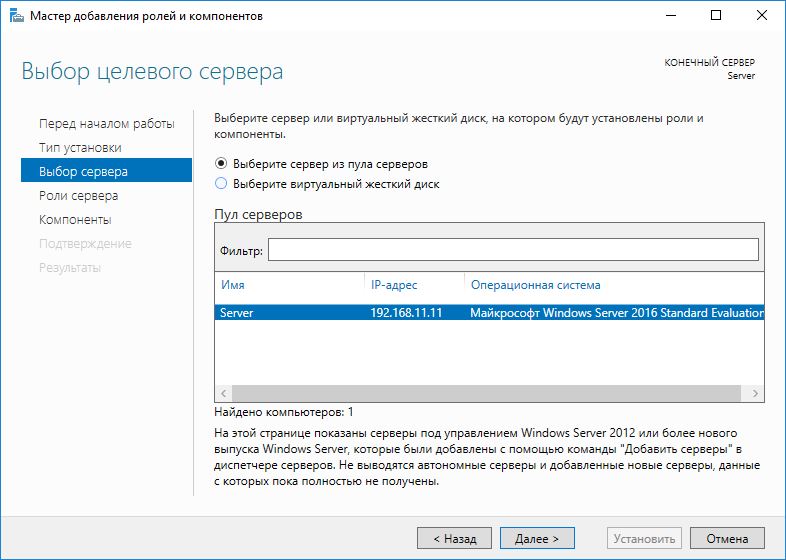Maximize the wizard window
The height and width of the screenshot is (560, 786).
pyautogui.click(x=715, y=15)
